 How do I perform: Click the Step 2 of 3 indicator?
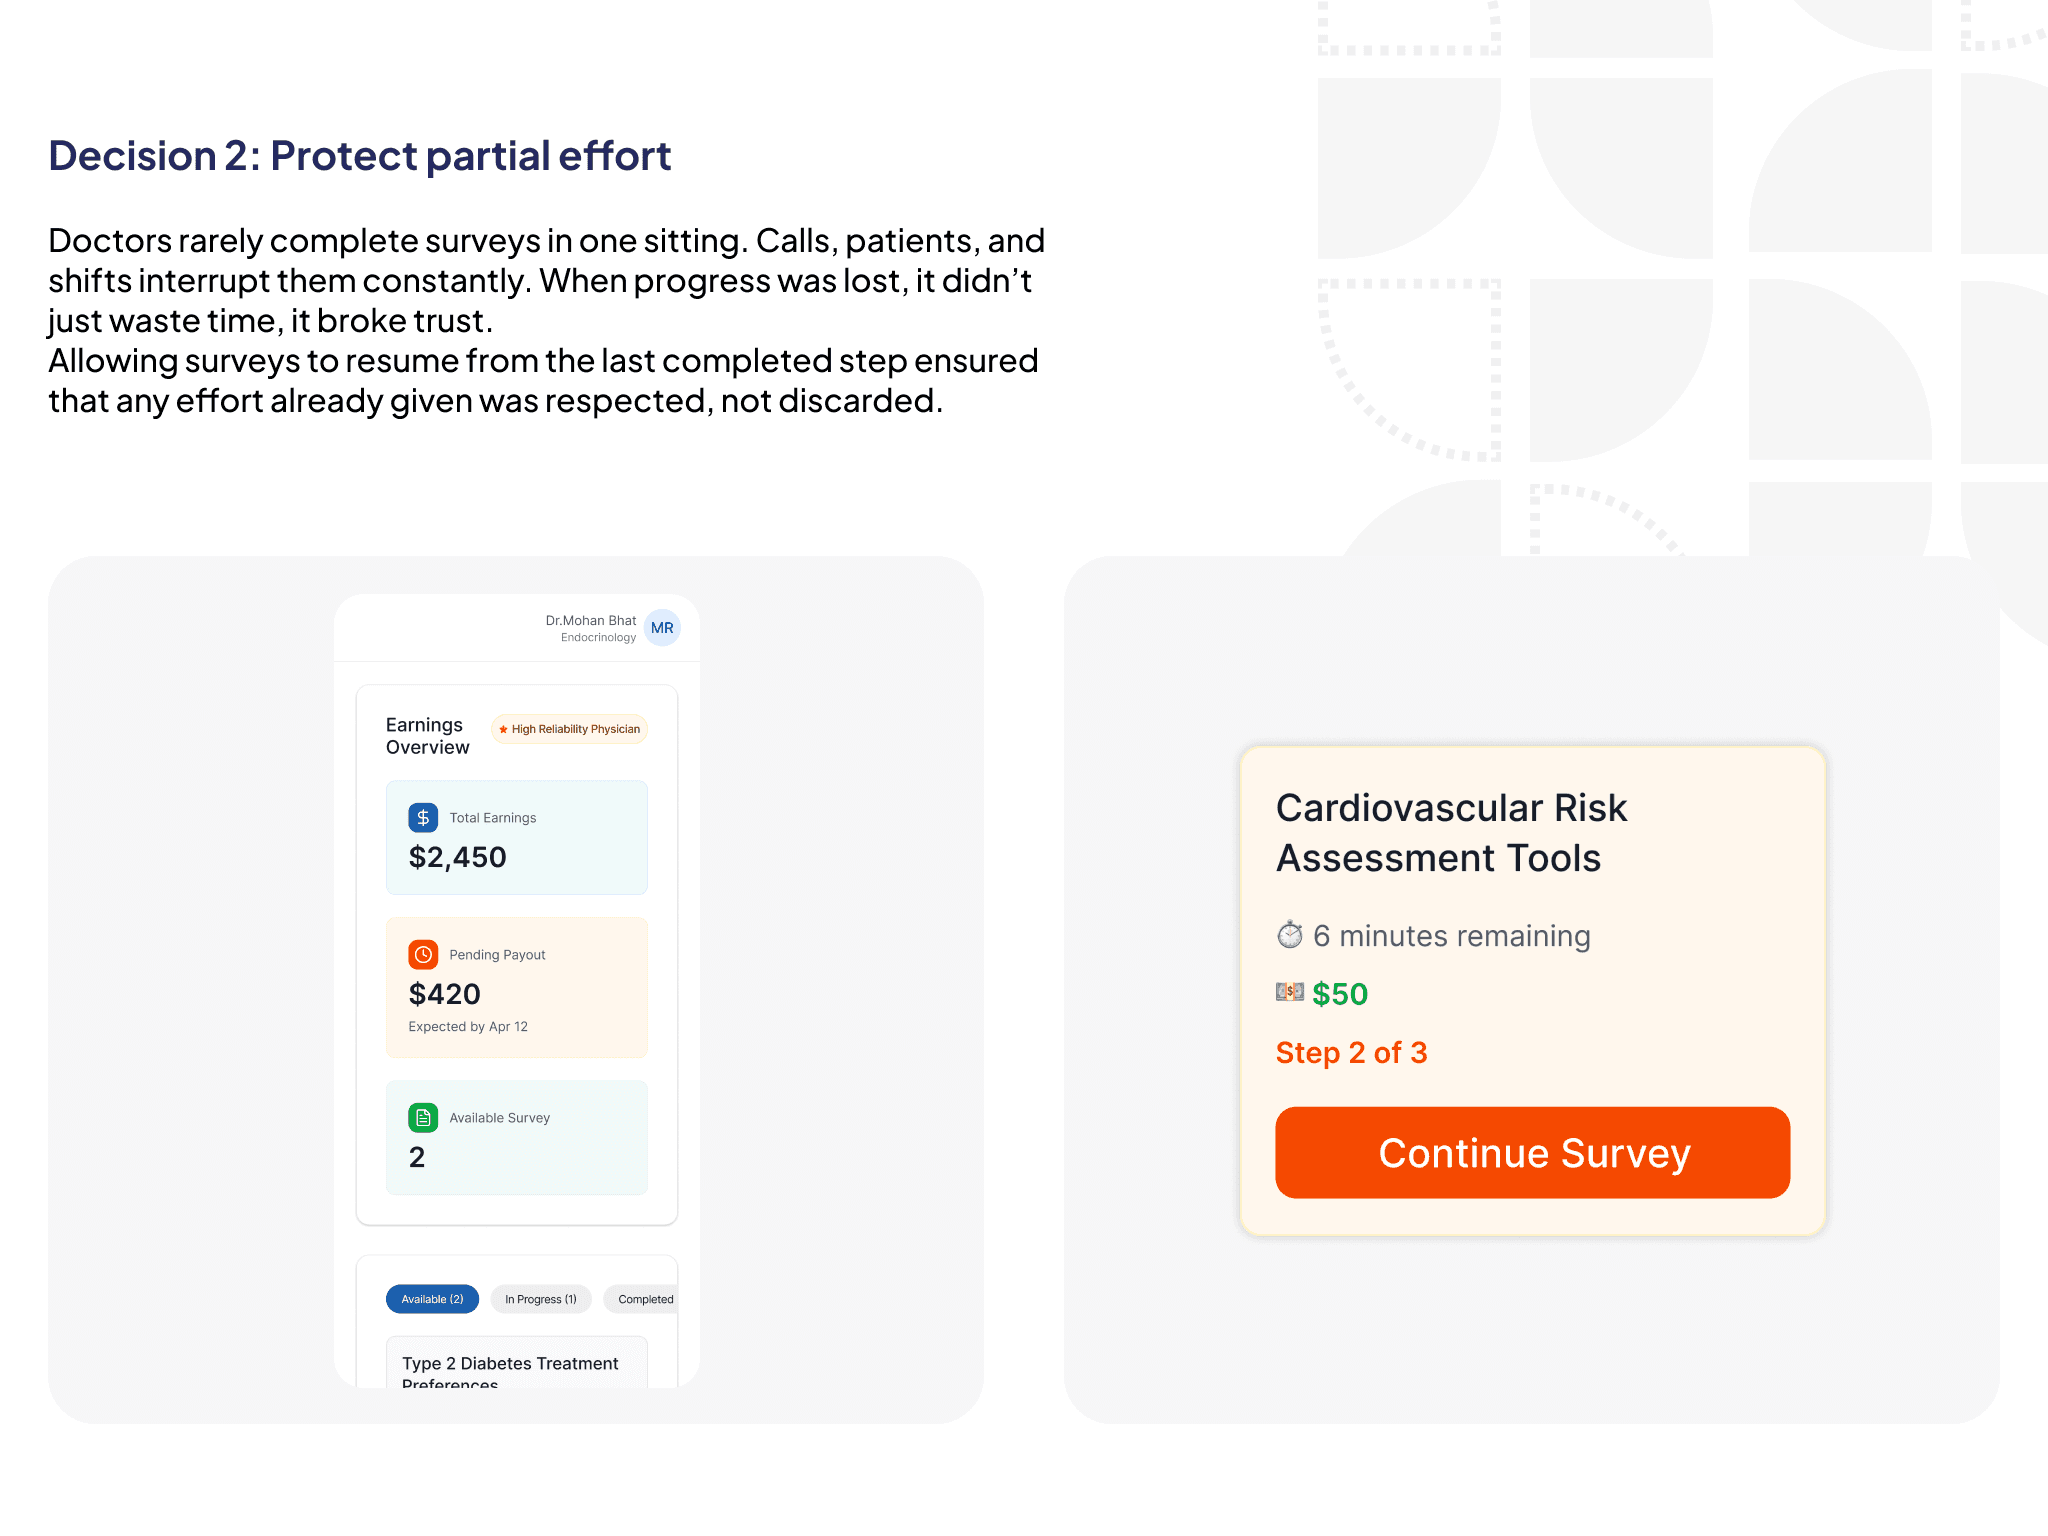1351,1053
